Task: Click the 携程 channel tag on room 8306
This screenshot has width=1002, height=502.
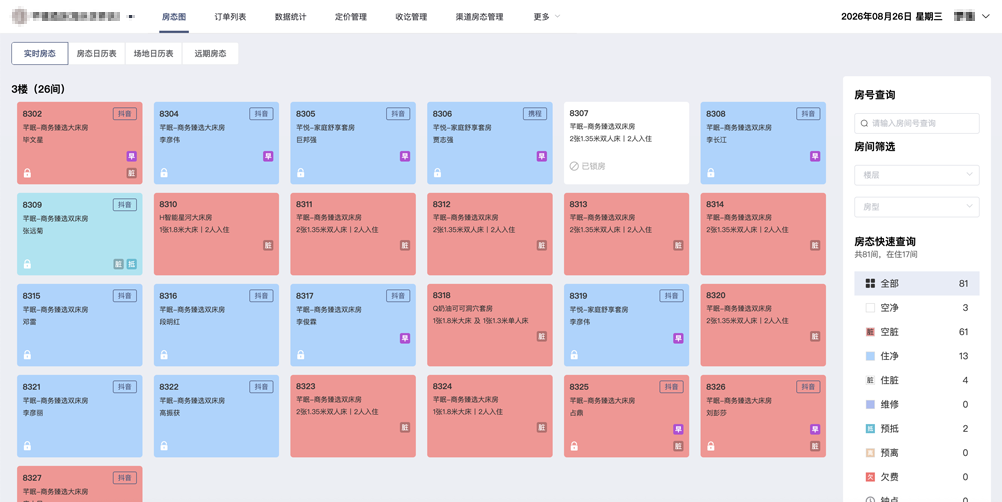Action: point(535,114)
